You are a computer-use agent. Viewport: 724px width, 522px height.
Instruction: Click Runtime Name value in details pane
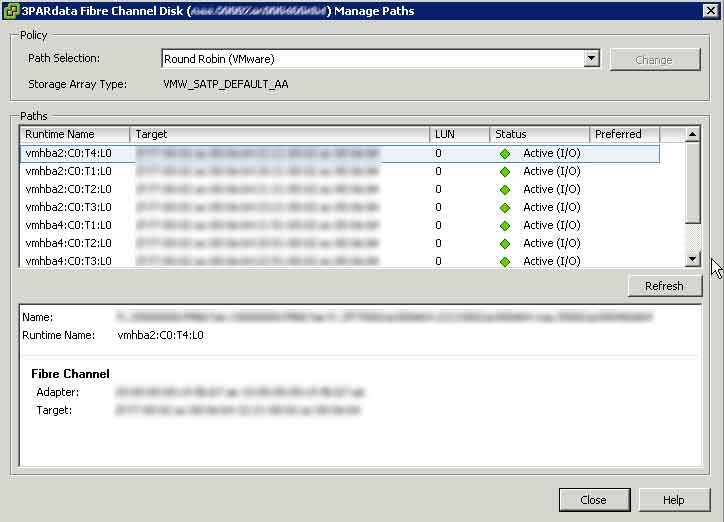(160, 335)
